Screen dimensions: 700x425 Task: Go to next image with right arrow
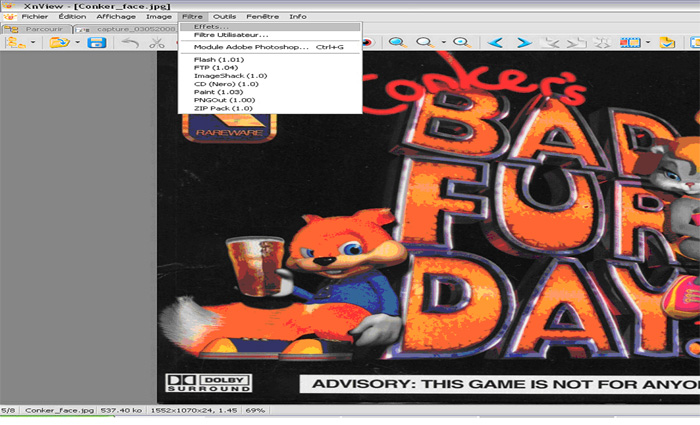(x=524, y=42)
